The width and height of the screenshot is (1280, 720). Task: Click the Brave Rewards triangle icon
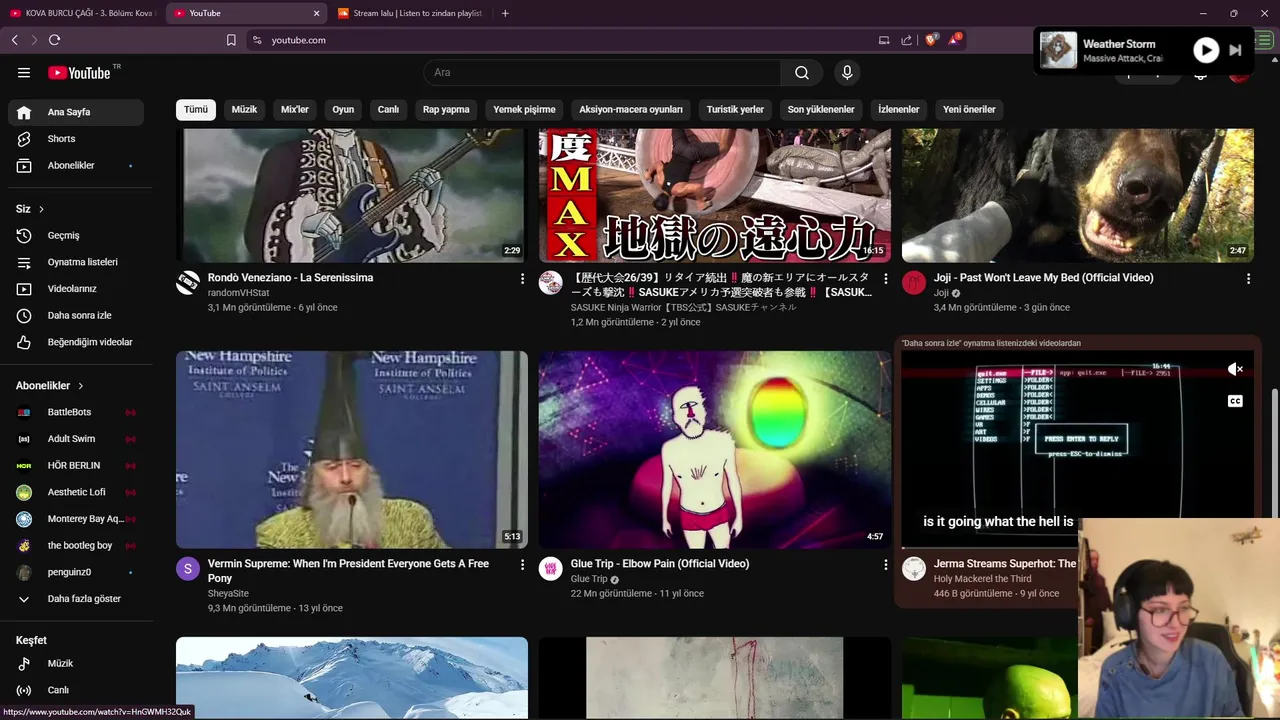point(955,40)
